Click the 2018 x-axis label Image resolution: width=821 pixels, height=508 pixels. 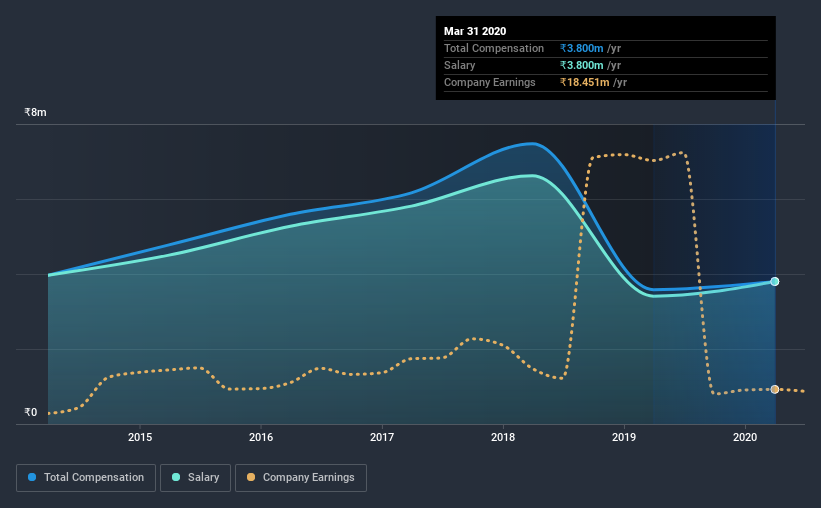coord(503,437)
